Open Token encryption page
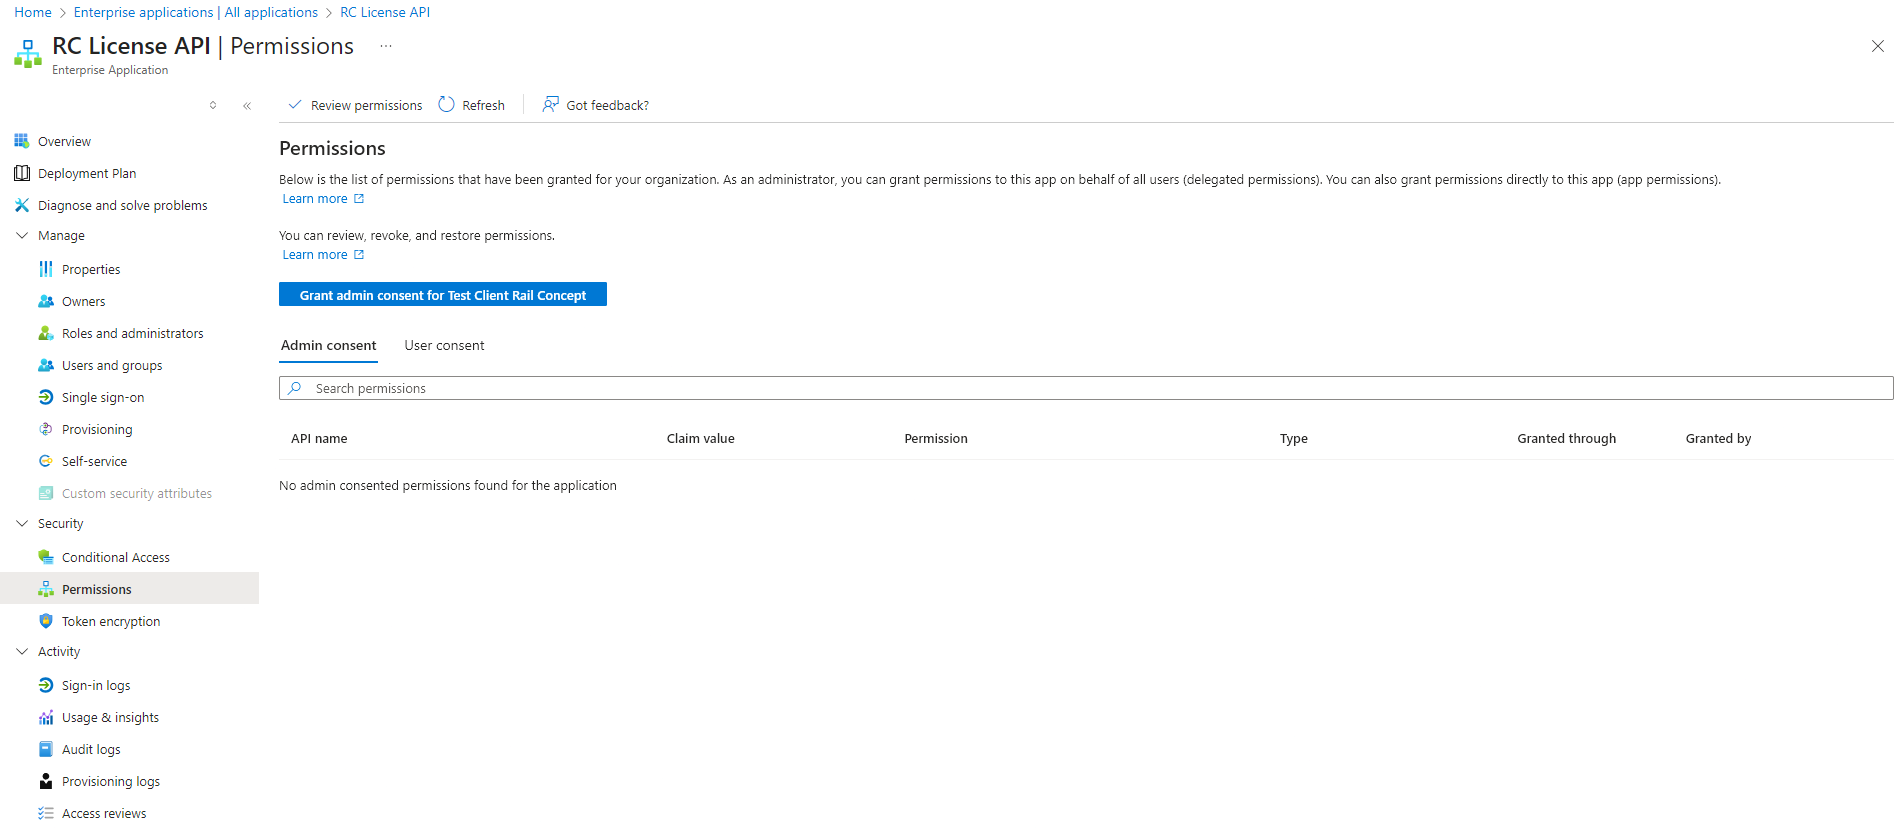Viewport: 1904px width, 829px height. 110,622
